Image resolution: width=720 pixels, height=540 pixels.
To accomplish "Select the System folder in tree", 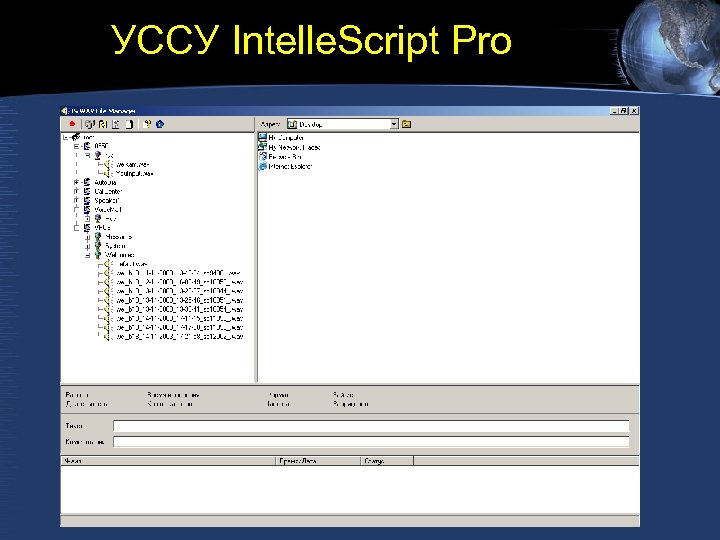I will (x=115, y=246).
